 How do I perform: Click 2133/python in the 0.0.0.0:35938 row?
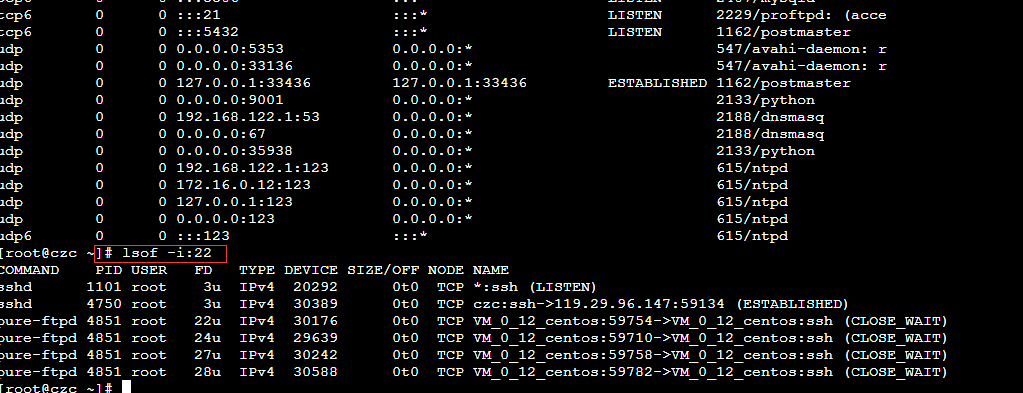tap(765, 151)
